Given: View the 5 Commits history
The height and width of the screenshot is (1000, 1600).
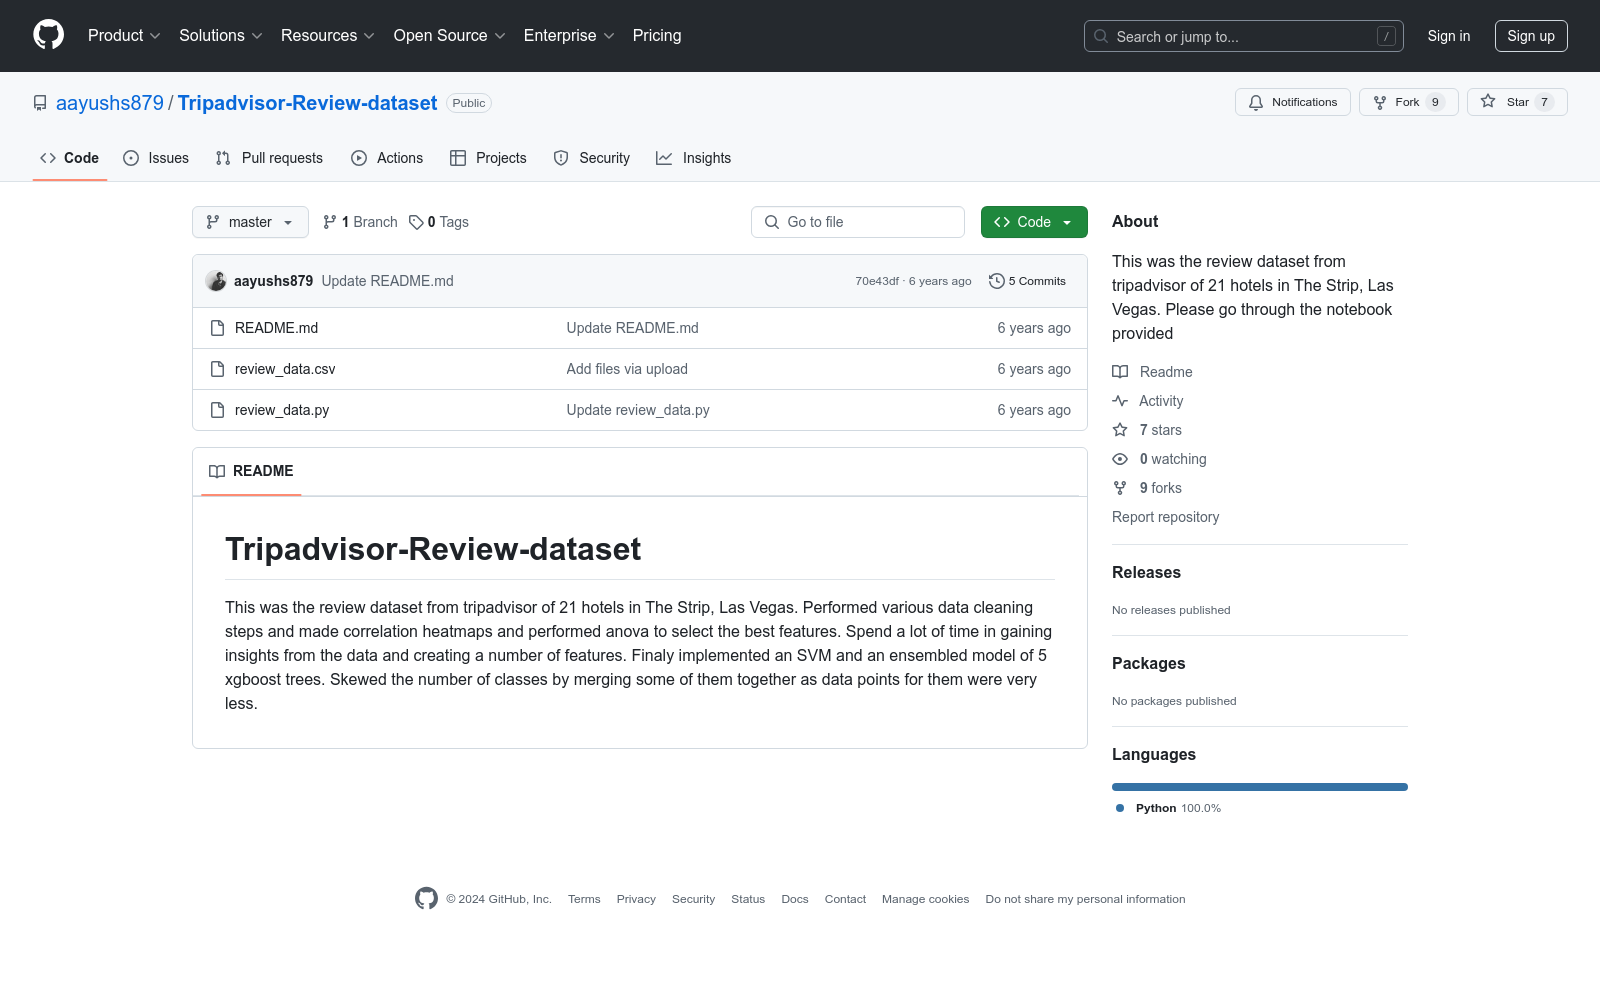Looking at the screenshot, I should 1027,281.
